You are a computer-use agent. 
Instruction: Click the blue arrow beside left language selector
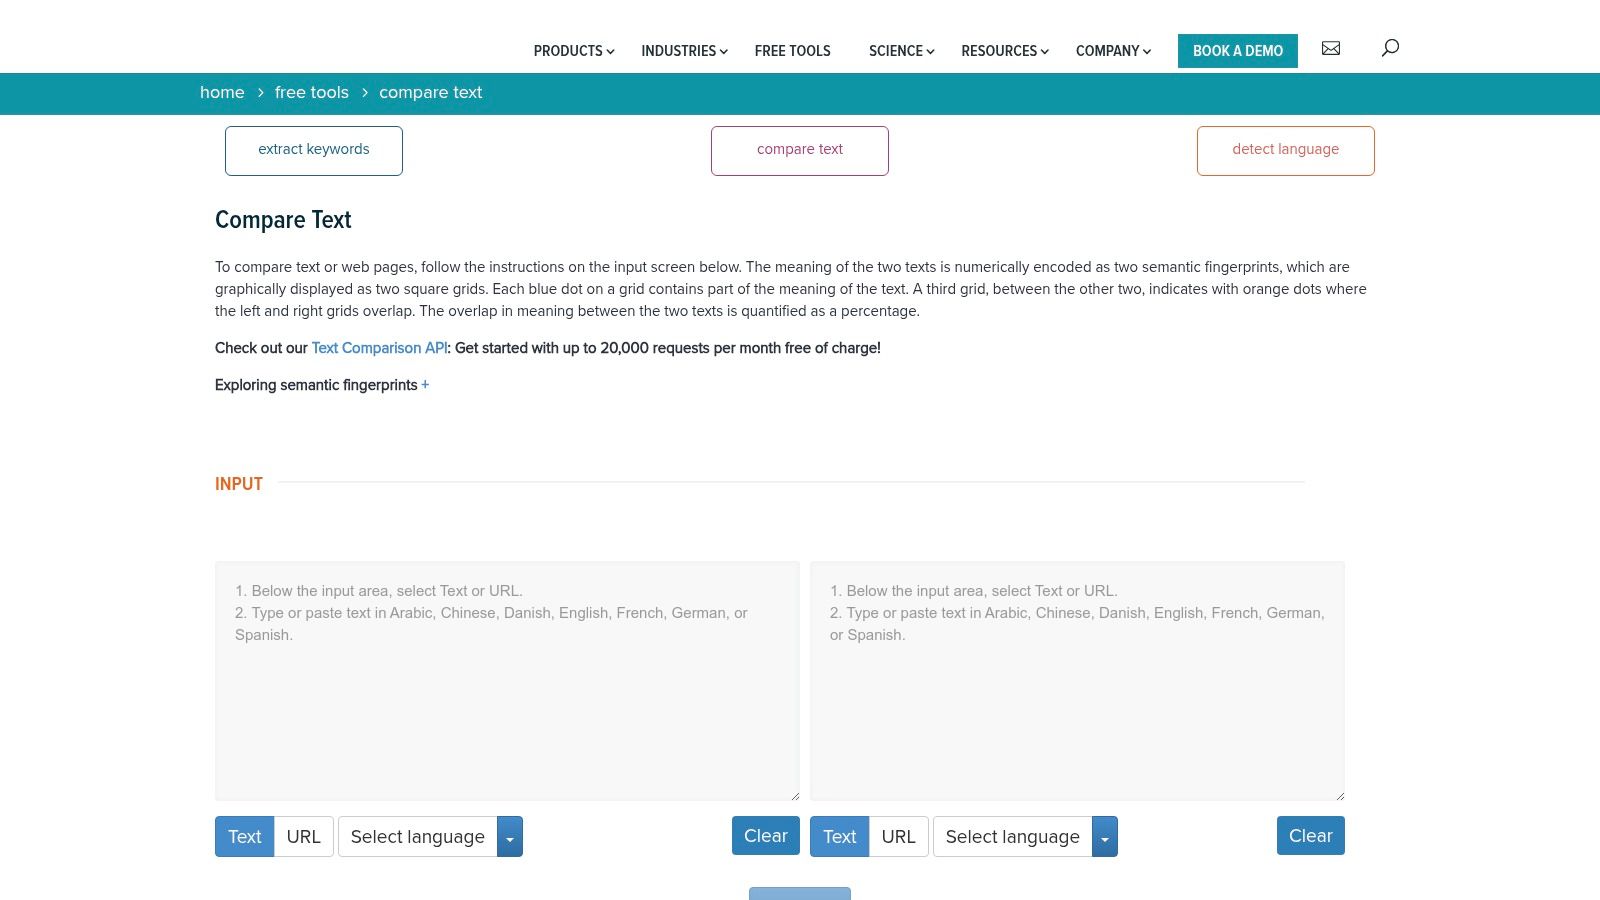[510, 837]
